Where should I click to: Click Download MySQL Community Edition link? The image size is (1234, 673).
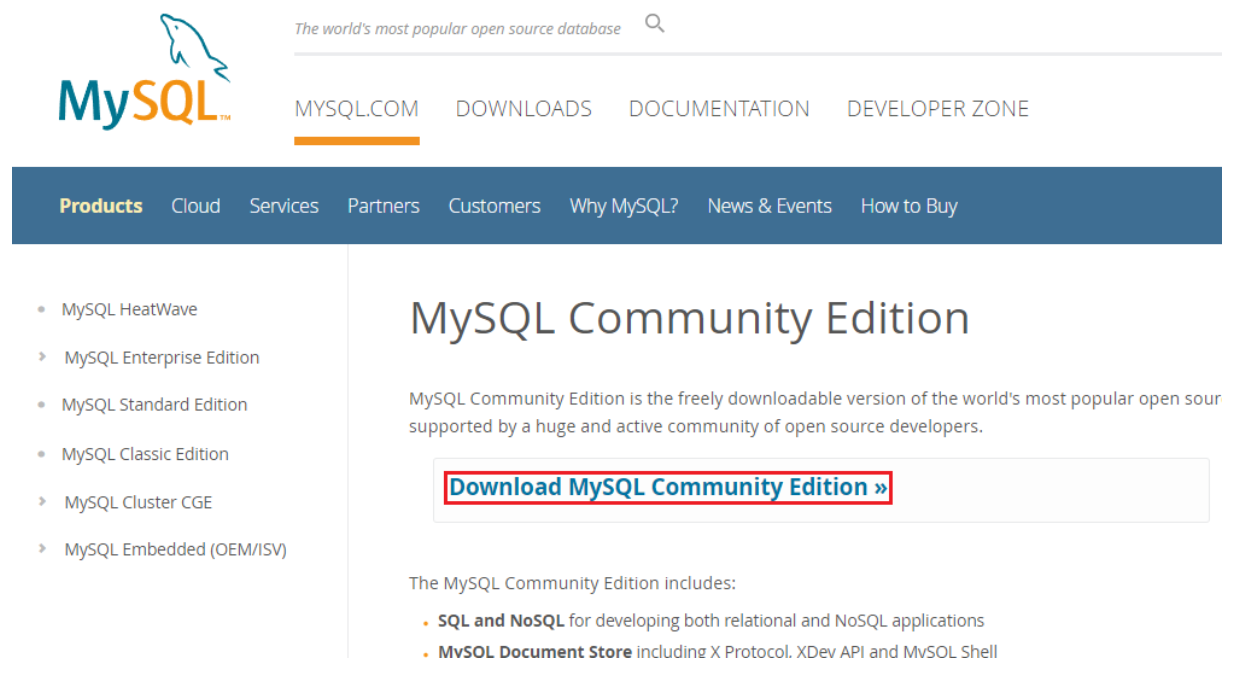668,487
